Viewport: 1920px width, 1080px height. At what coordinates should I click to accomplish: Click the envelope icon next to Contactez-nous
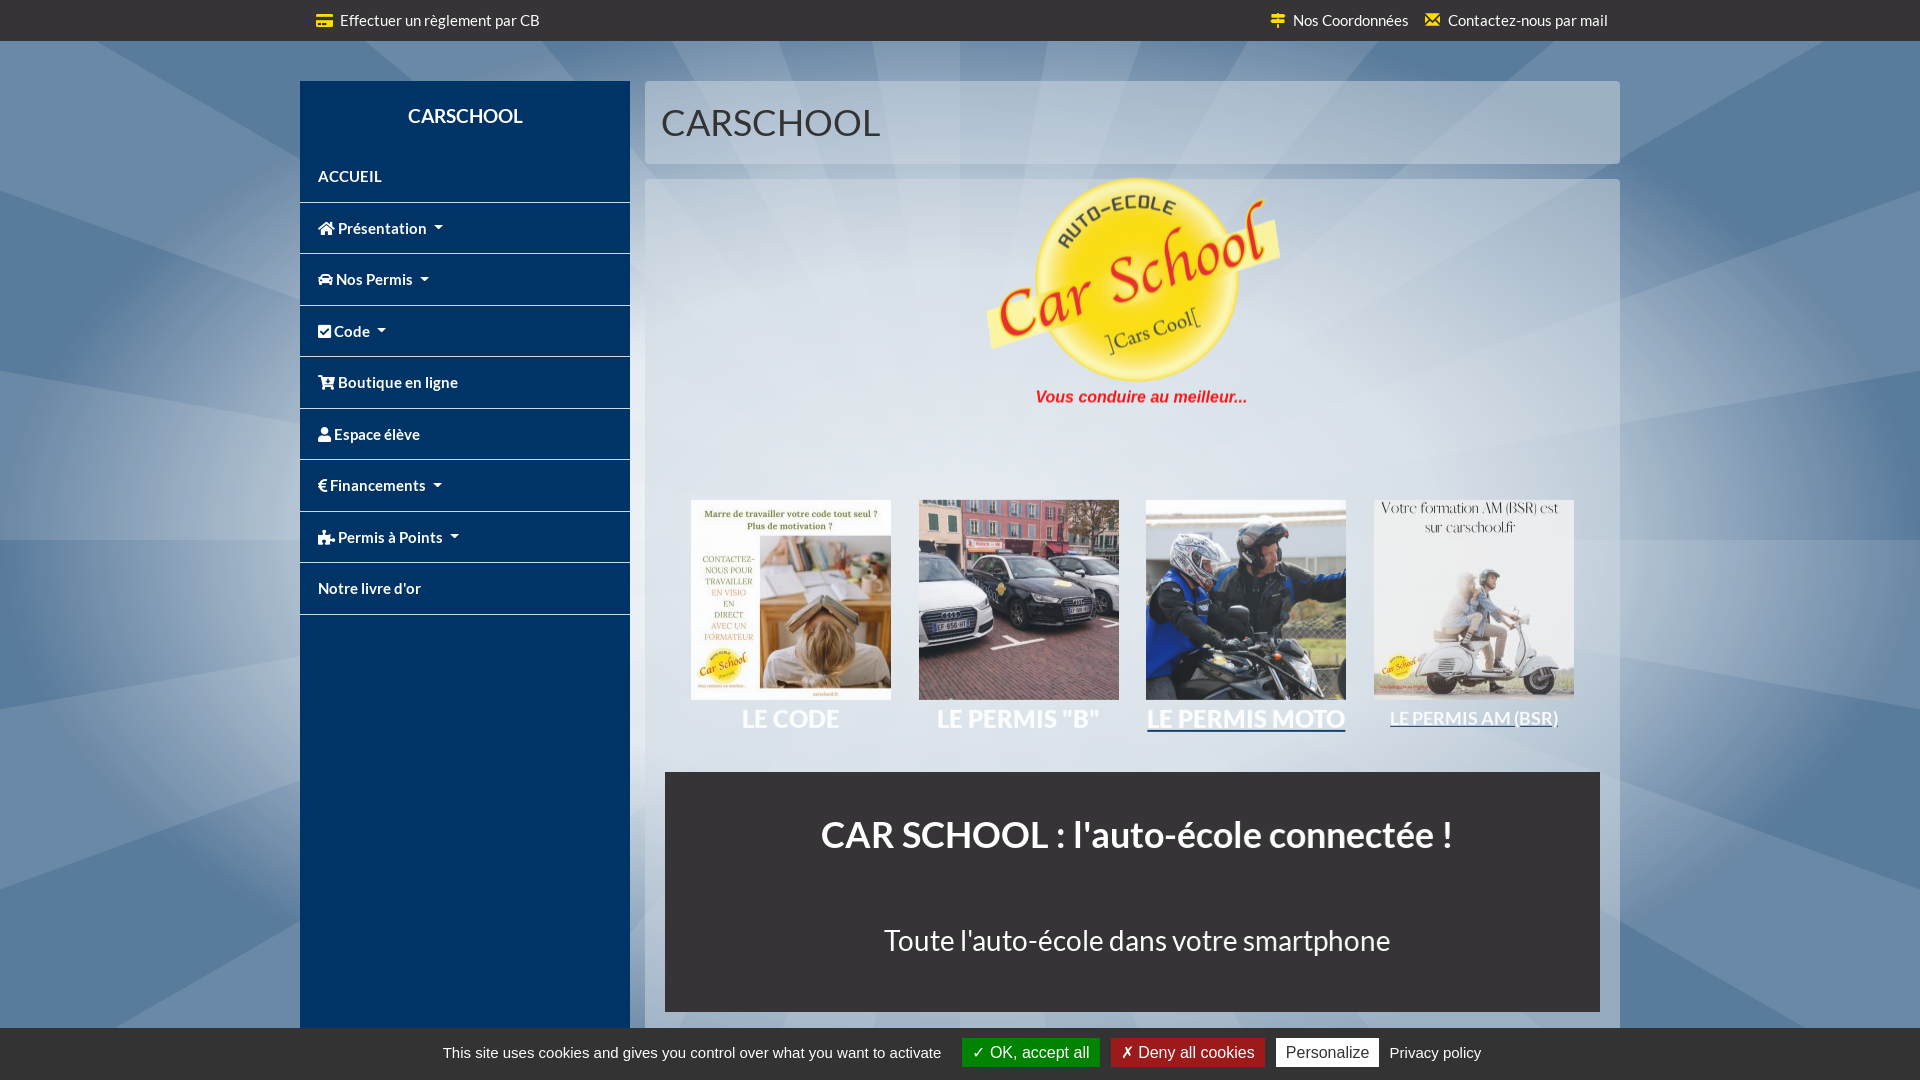tap(1433, 19)
